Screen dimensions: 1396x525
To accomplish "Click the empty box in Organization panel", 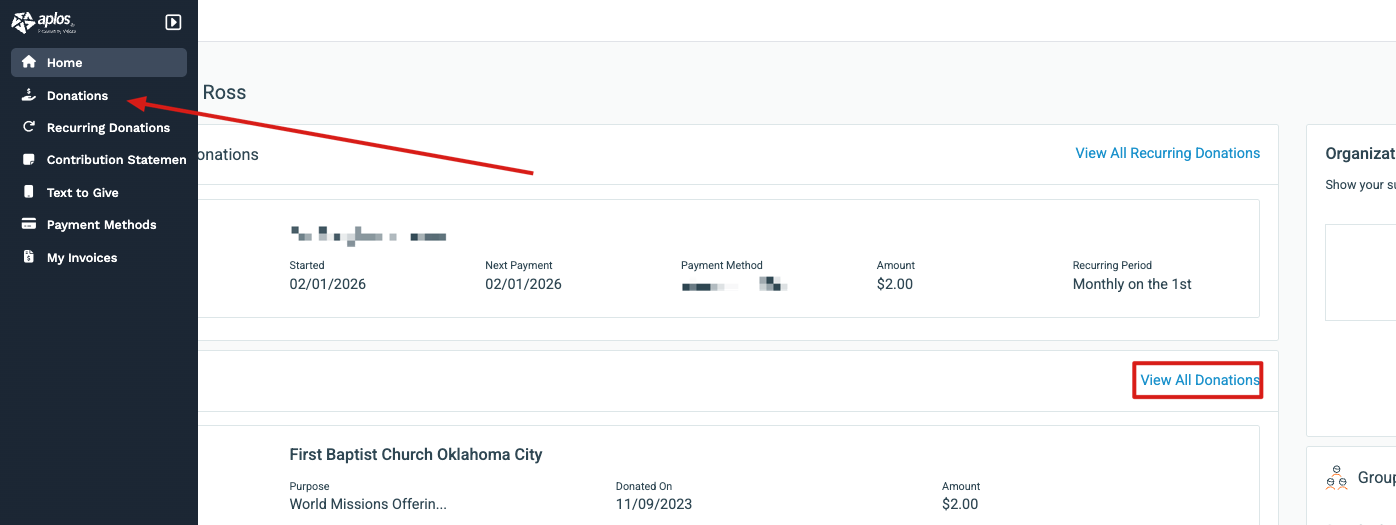I will (x=1360, y=272).
